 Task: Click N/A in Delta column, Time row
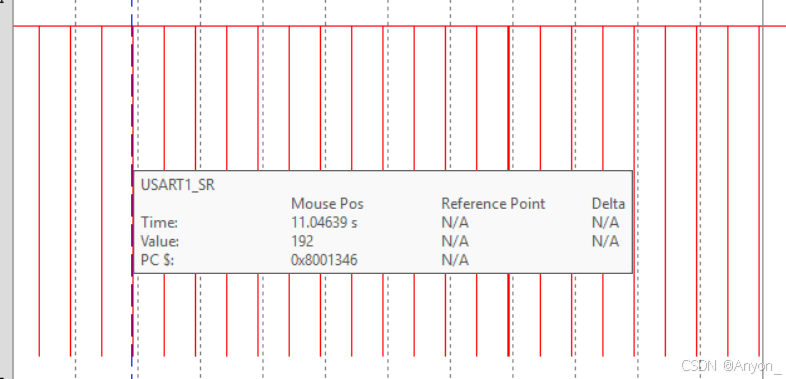pos(605,223)
